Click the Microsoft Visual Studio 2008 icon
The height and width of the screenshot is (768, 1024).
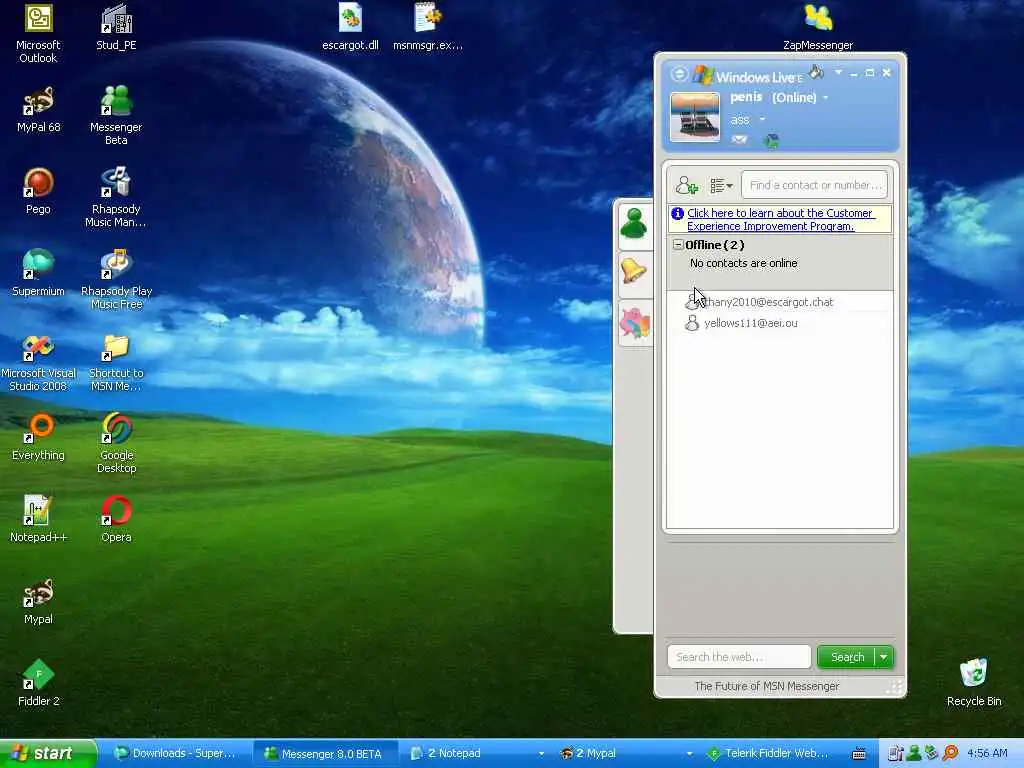[38, 362]
